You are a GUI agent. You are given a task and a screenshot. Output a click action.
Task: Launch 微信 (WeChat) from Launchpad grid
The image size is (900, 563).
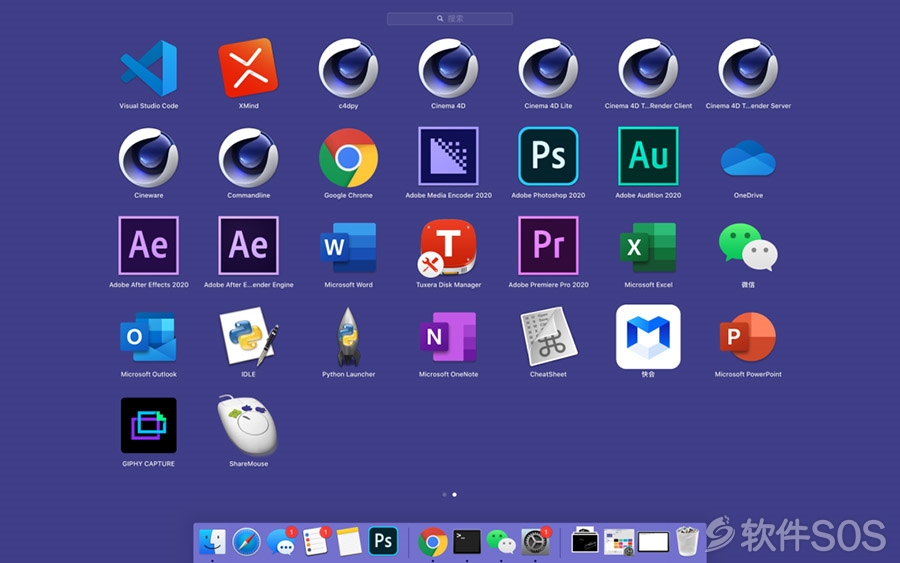pos(748,247)
